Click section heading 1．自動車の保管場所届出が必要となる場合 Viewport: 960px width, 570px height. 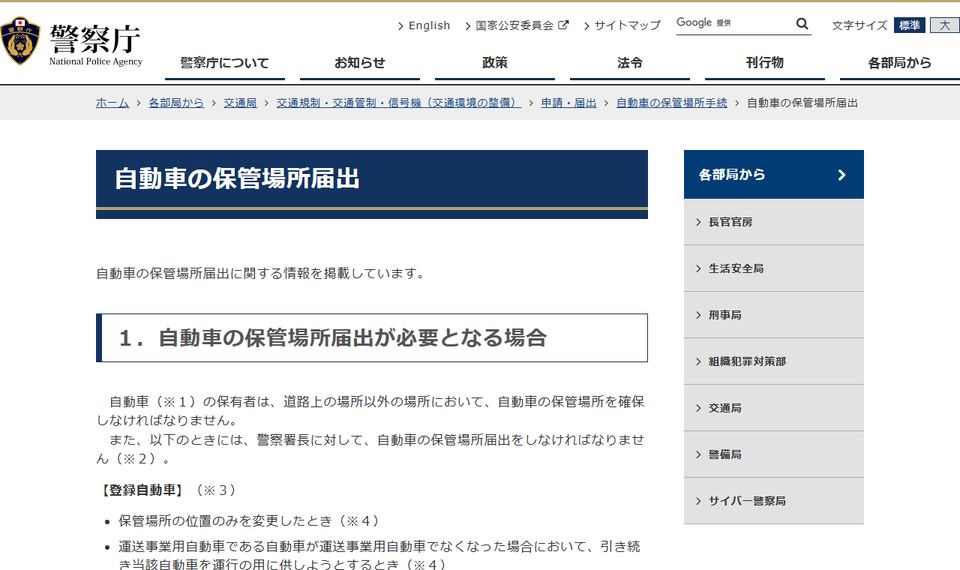(x=332, y=338)
